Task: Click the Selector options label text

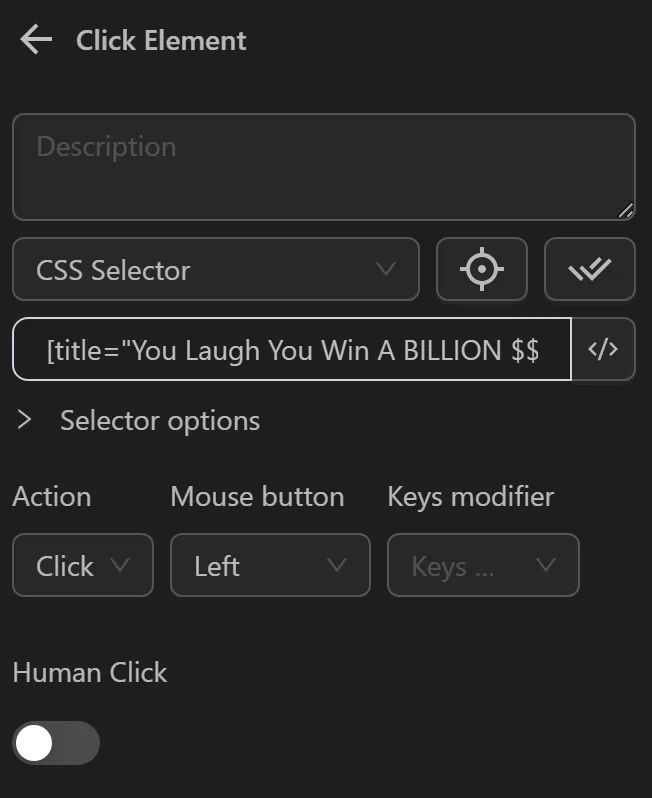Action: click(160, 421)
